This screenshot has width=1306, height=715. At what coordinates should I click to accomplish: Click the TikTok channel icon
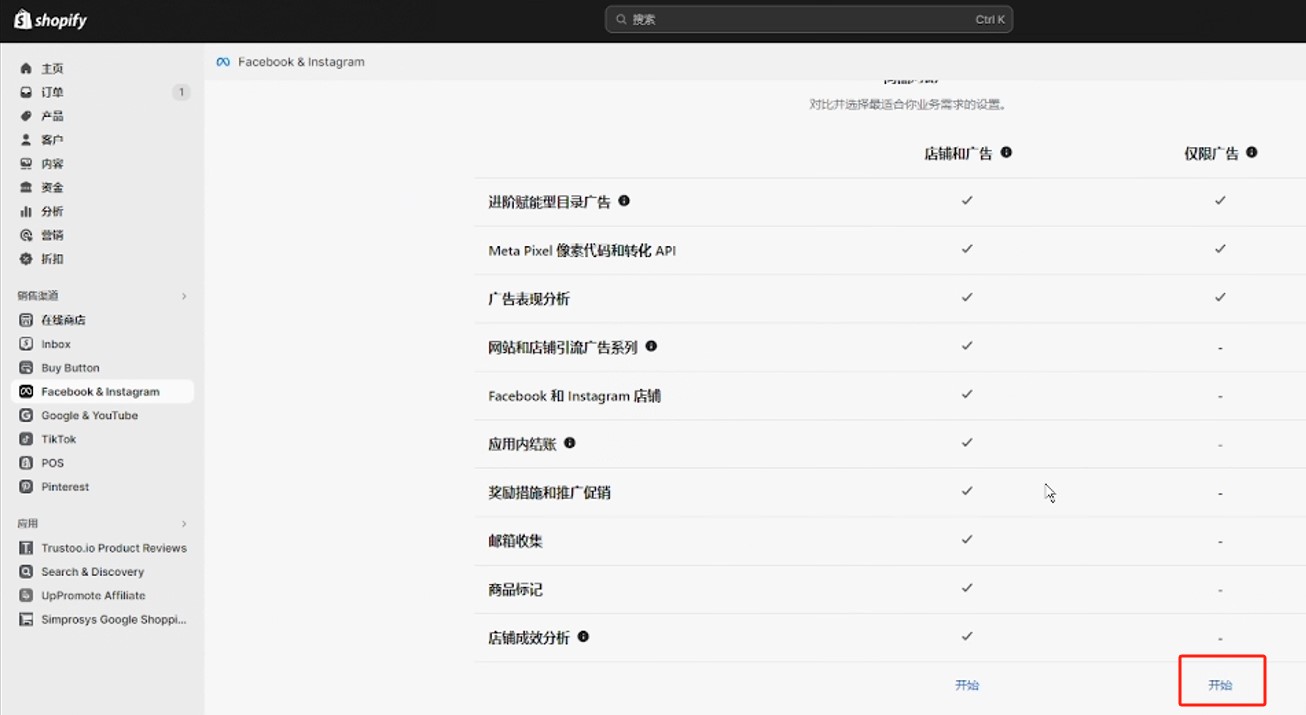[x=26, y=439]
